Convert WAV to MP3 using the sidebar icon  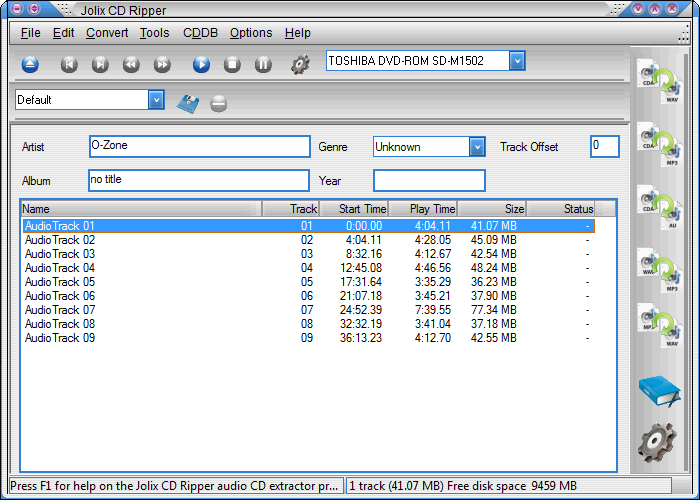point(659,270)
